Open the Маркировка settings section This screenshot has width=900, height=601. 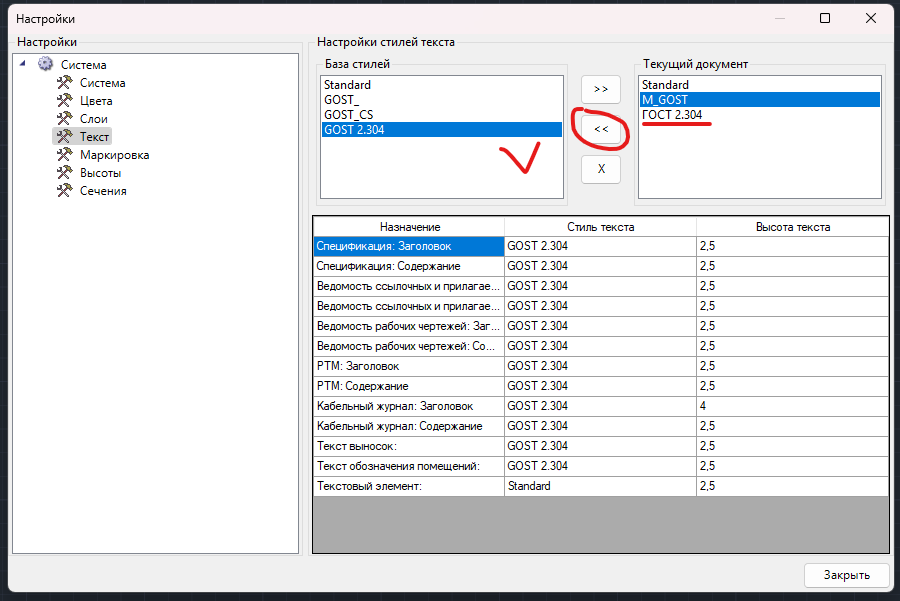coord(114,155)
